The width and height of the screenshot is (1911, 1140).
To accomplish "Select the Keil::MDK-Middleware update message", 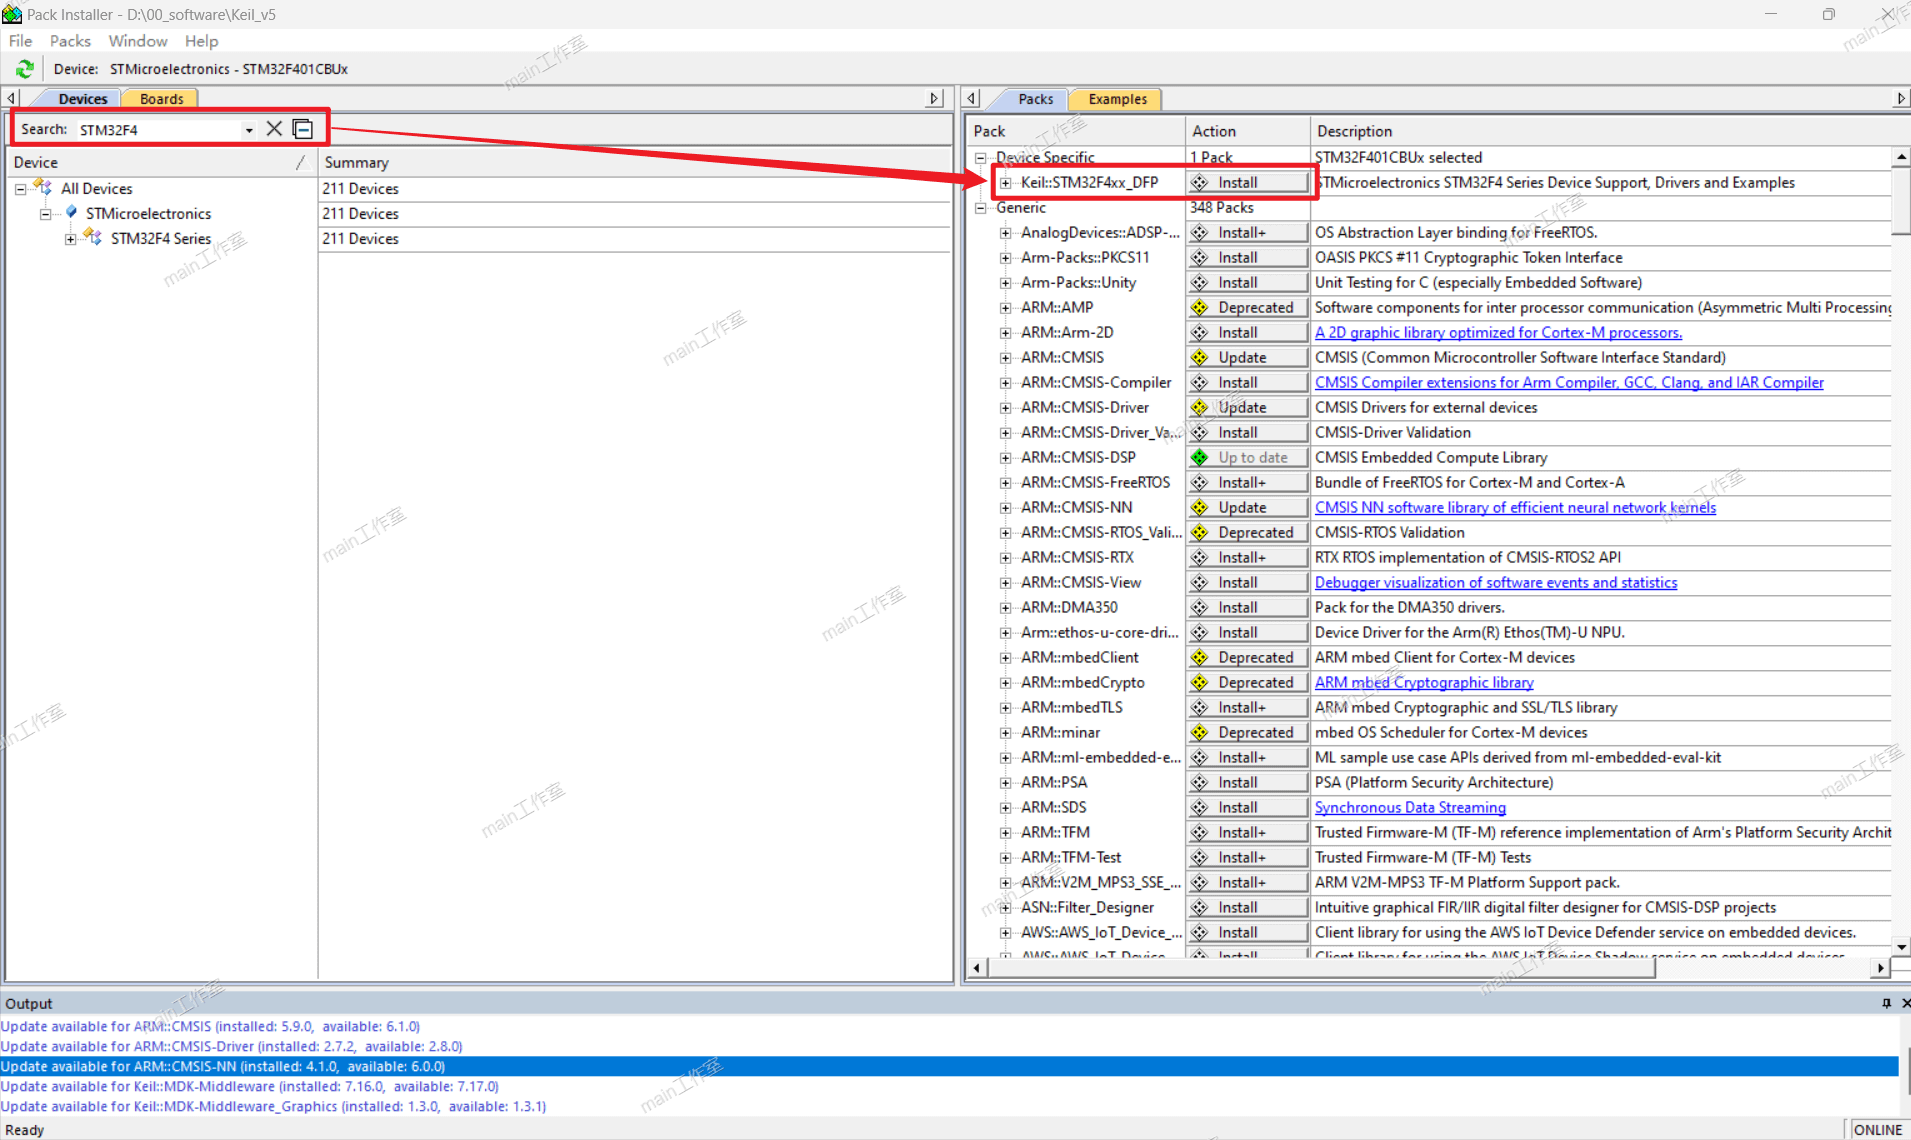I will coord(250,1087).
